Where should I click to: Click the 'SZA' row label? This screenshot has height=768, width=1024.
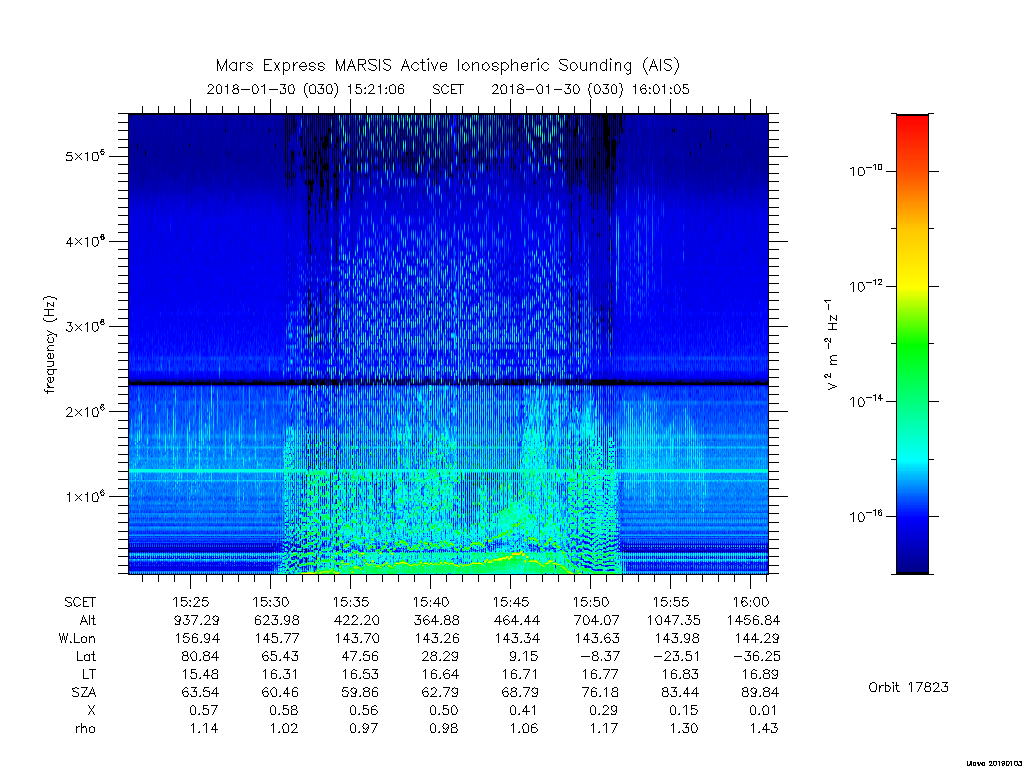pos(84,692)
